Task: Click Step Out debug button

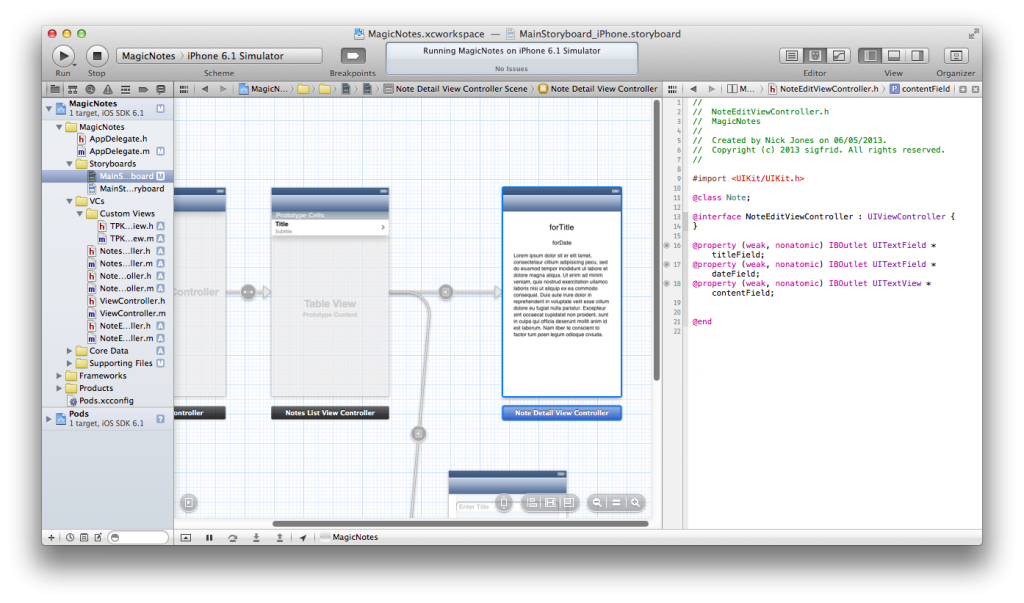Action: point(280,538)
